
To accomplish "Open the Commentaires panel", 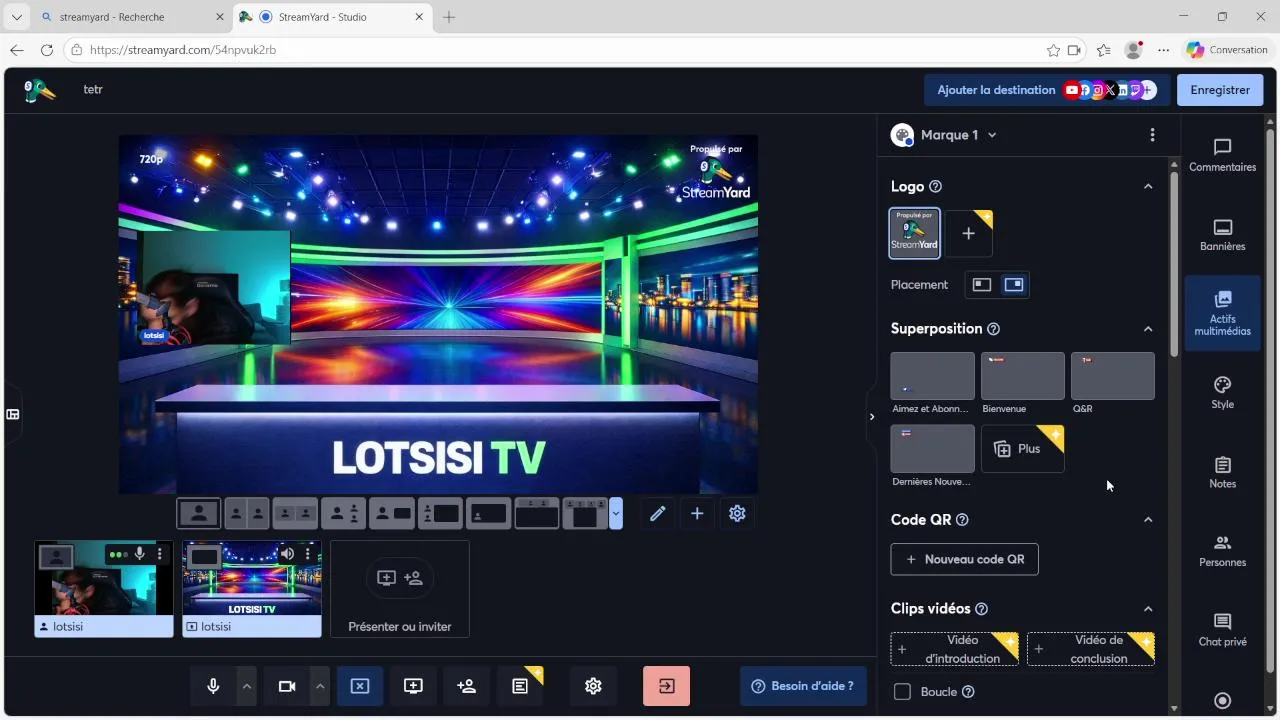I will coord(1222,155).
